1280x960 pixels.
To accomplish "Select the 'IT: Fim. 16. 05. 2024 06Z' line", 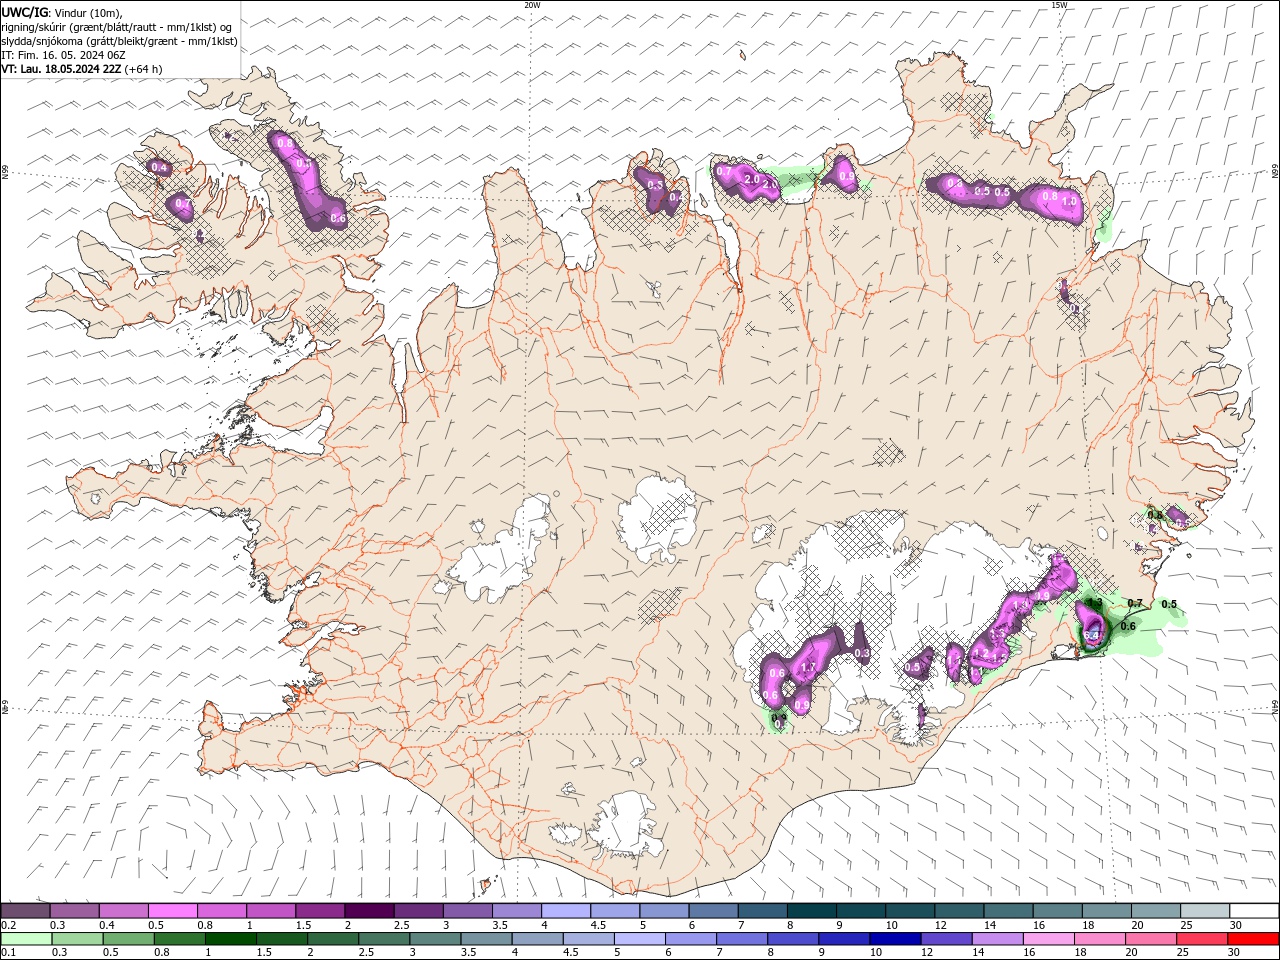I will click(x=63, y=54).
